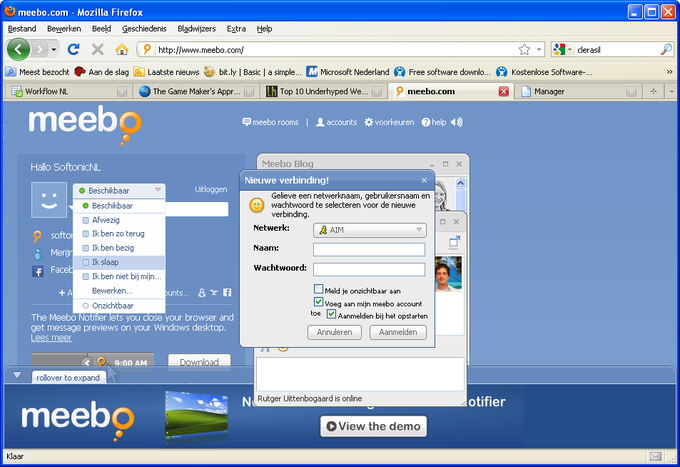Uncheck Voeg aan mijn meebo account toe
Screen dimensions: 680x467
[319, 301]
